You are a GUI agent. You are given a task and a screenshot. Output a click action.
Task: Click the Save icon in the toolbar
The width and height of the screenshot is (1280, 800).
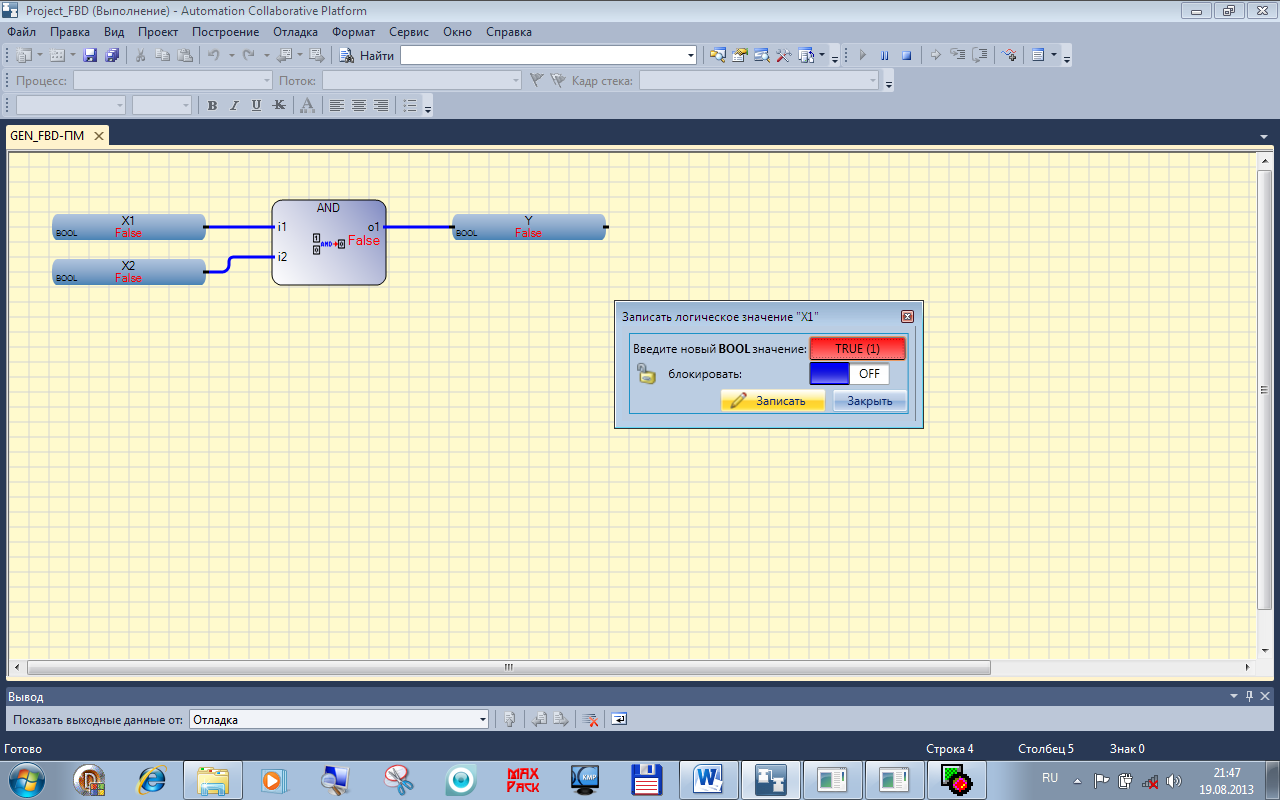(90, 55)
